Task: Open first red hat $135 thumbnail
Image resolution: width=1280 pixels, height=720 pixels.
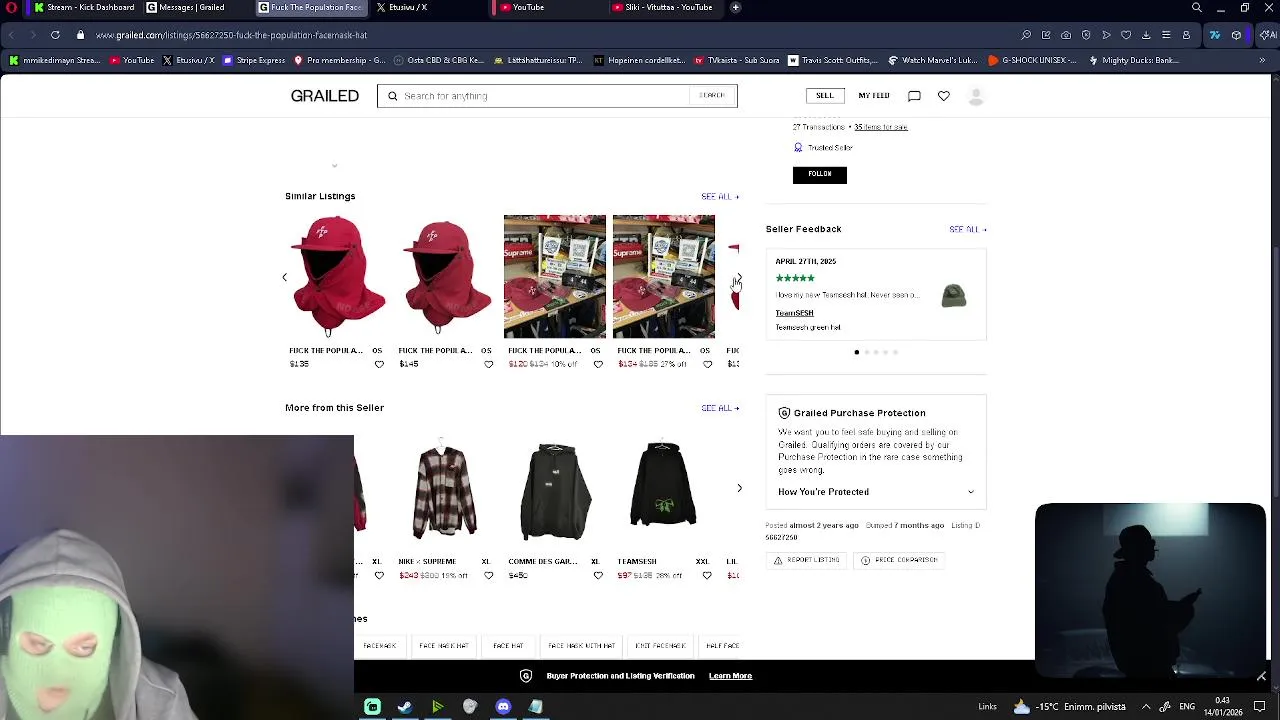Action: [336, 276]
